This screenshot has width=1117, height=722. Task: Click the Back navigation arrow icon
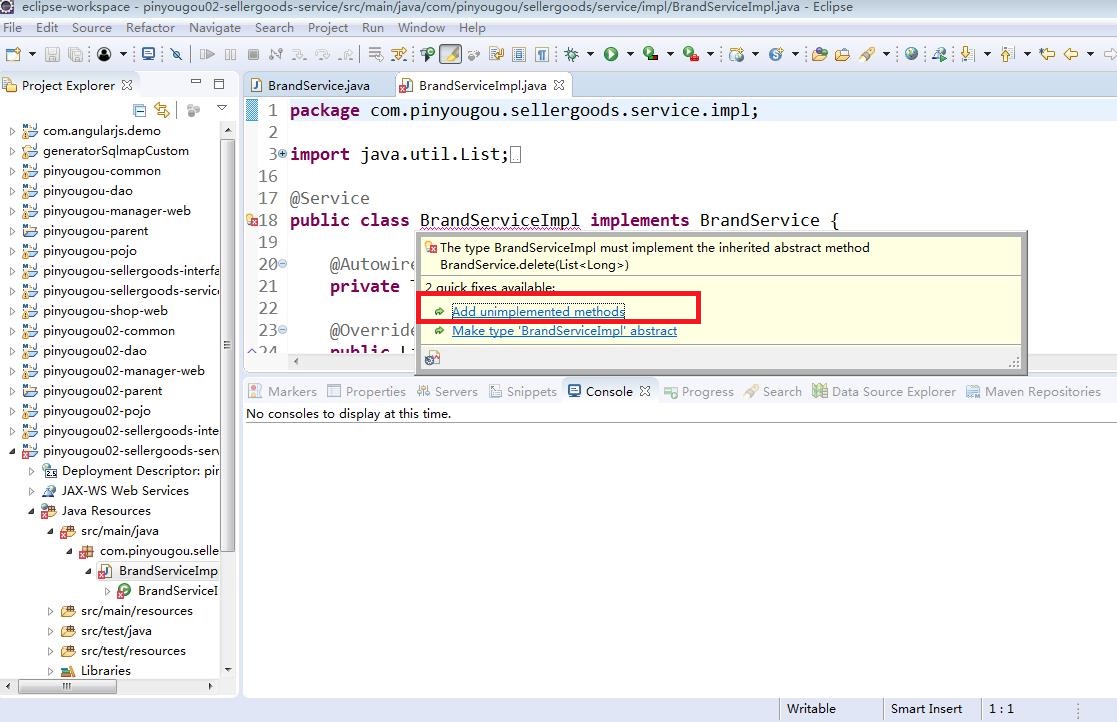point(1070,54)
